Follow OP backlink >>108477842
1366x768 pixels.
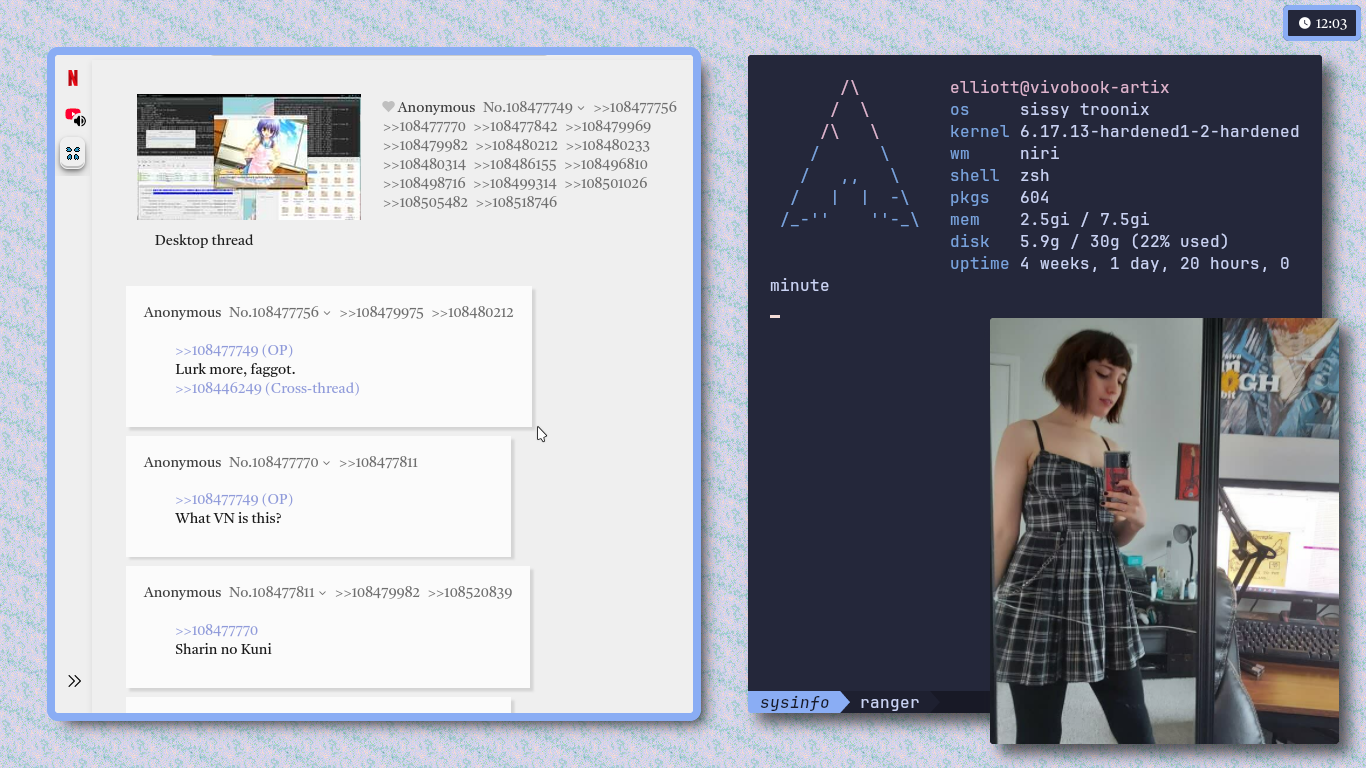[515, 126]
